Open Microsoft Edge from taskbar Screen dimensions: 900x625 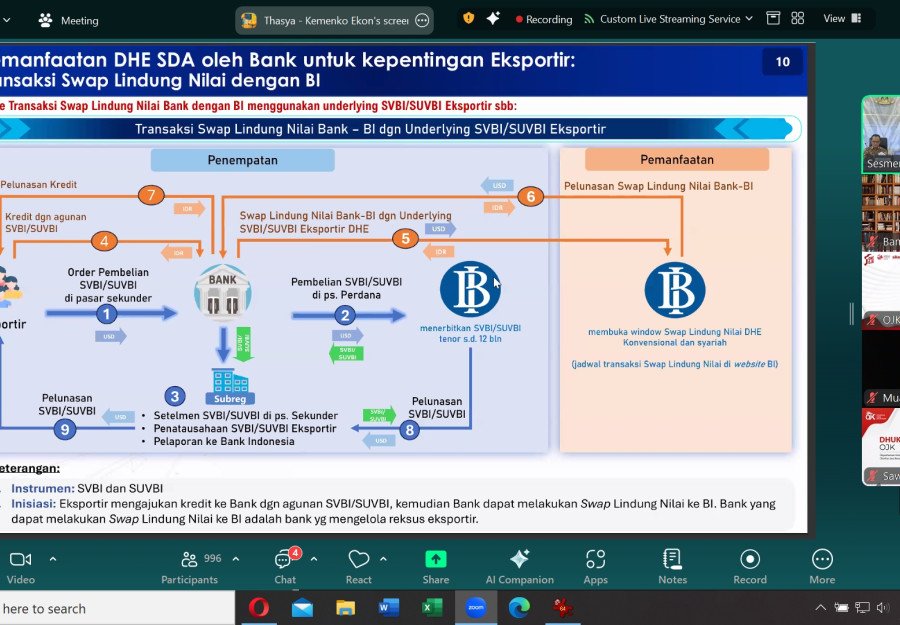(x=519, y=607)
